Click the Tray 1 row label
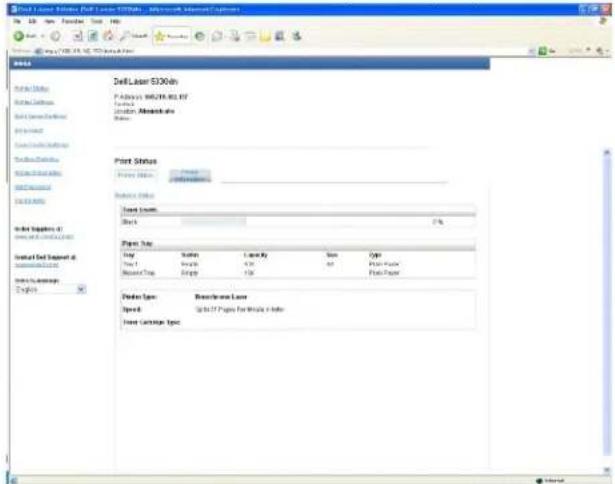 pos(130,264)
